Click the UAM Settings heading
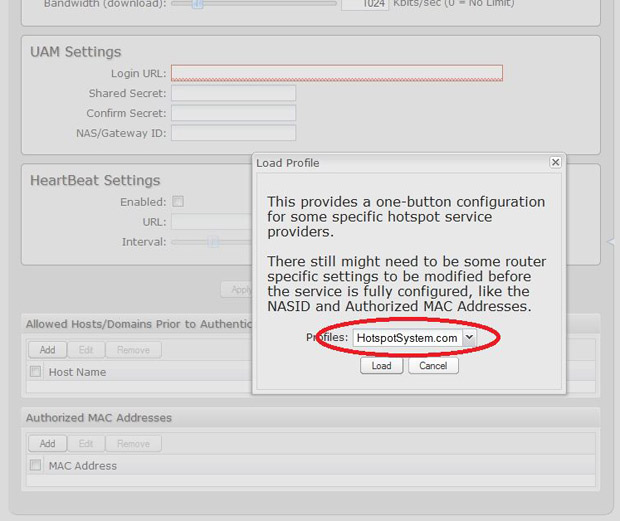Image resolution: width=620 pixels, height=521 pixels. coord(76,52)
